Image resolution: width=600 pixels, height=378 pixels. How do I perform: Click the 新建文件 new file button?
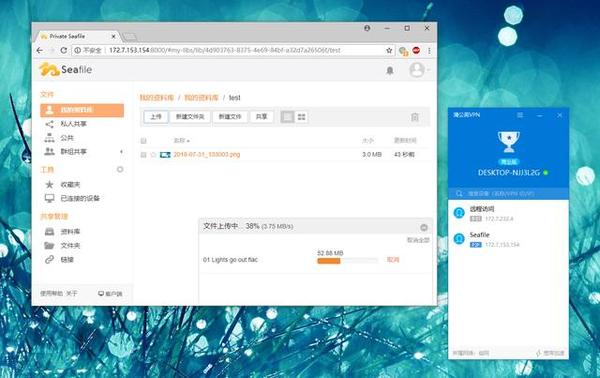(230, 117)
